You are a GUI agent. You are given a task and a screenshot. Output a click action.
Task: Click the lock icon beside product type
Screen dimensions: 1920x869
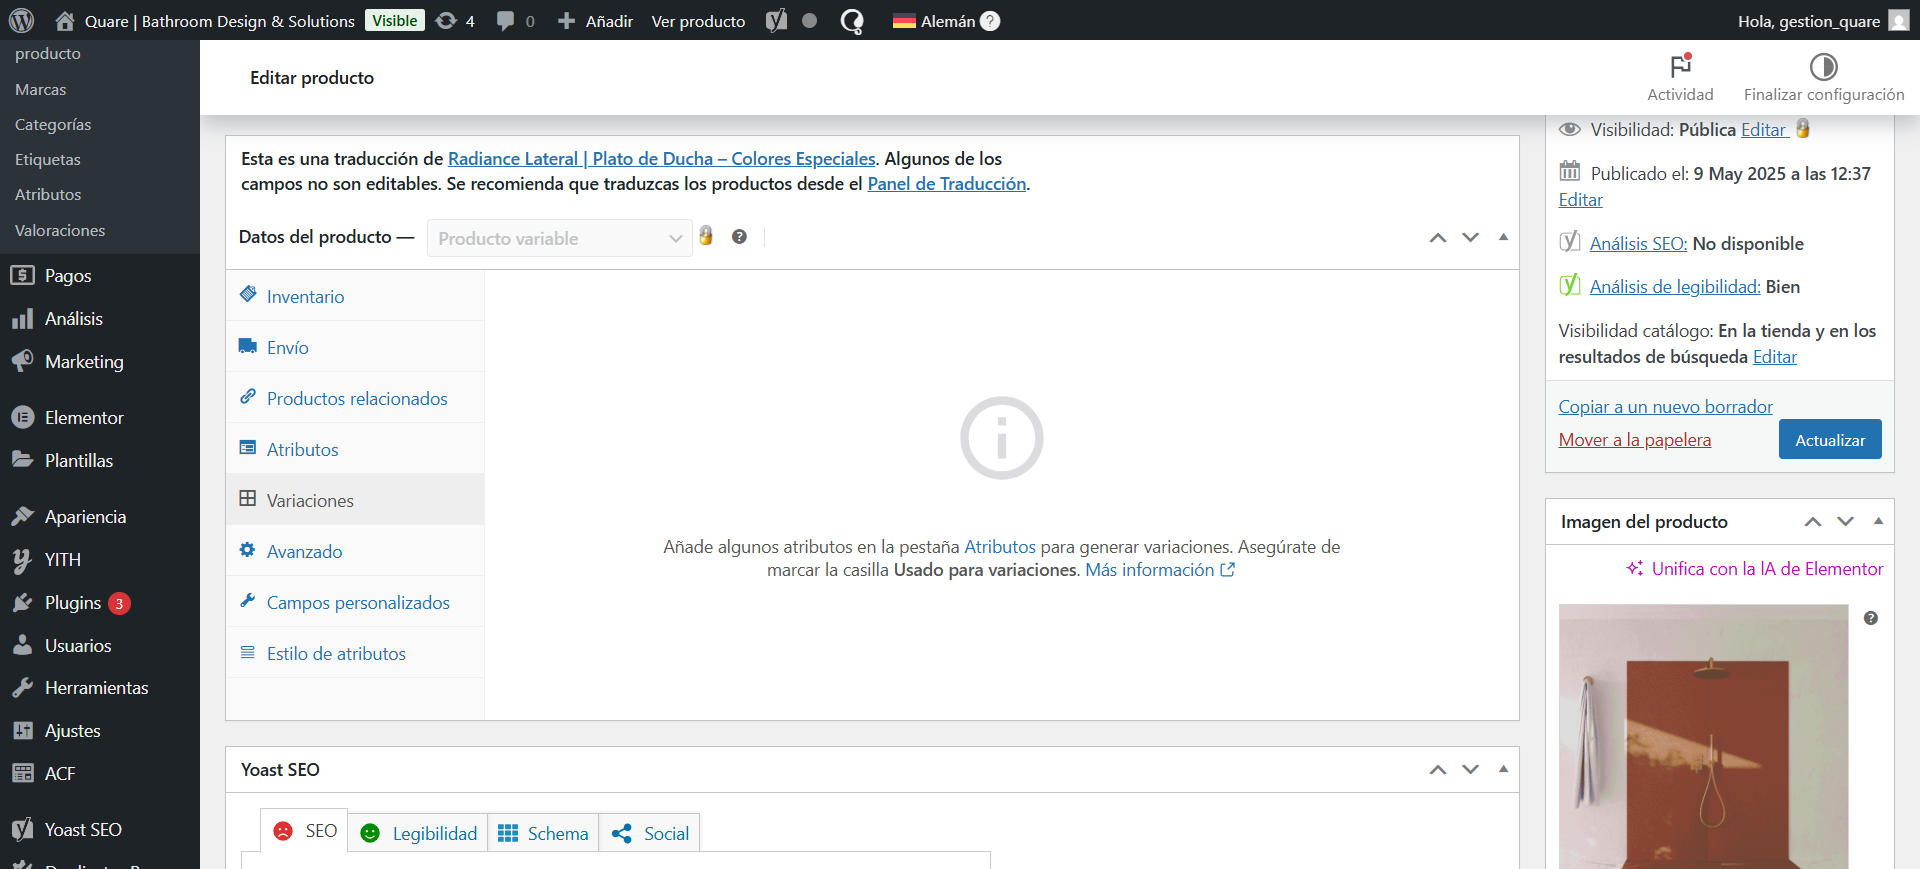pyautogui.click(x=706, y=235)
